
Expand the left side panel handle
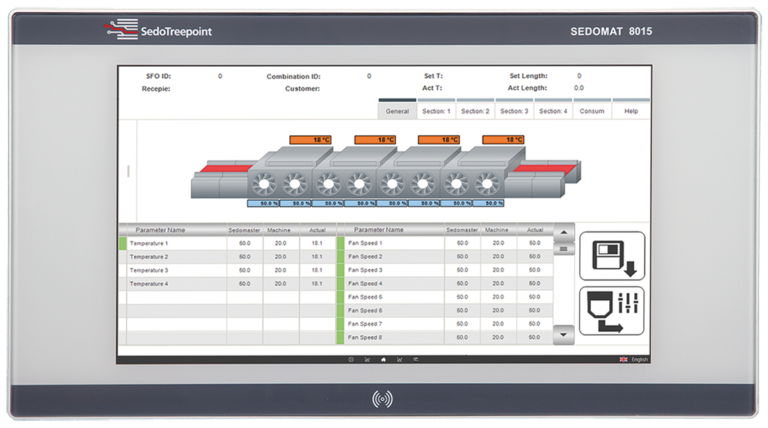pyautogui.click(x=127, y=171)
